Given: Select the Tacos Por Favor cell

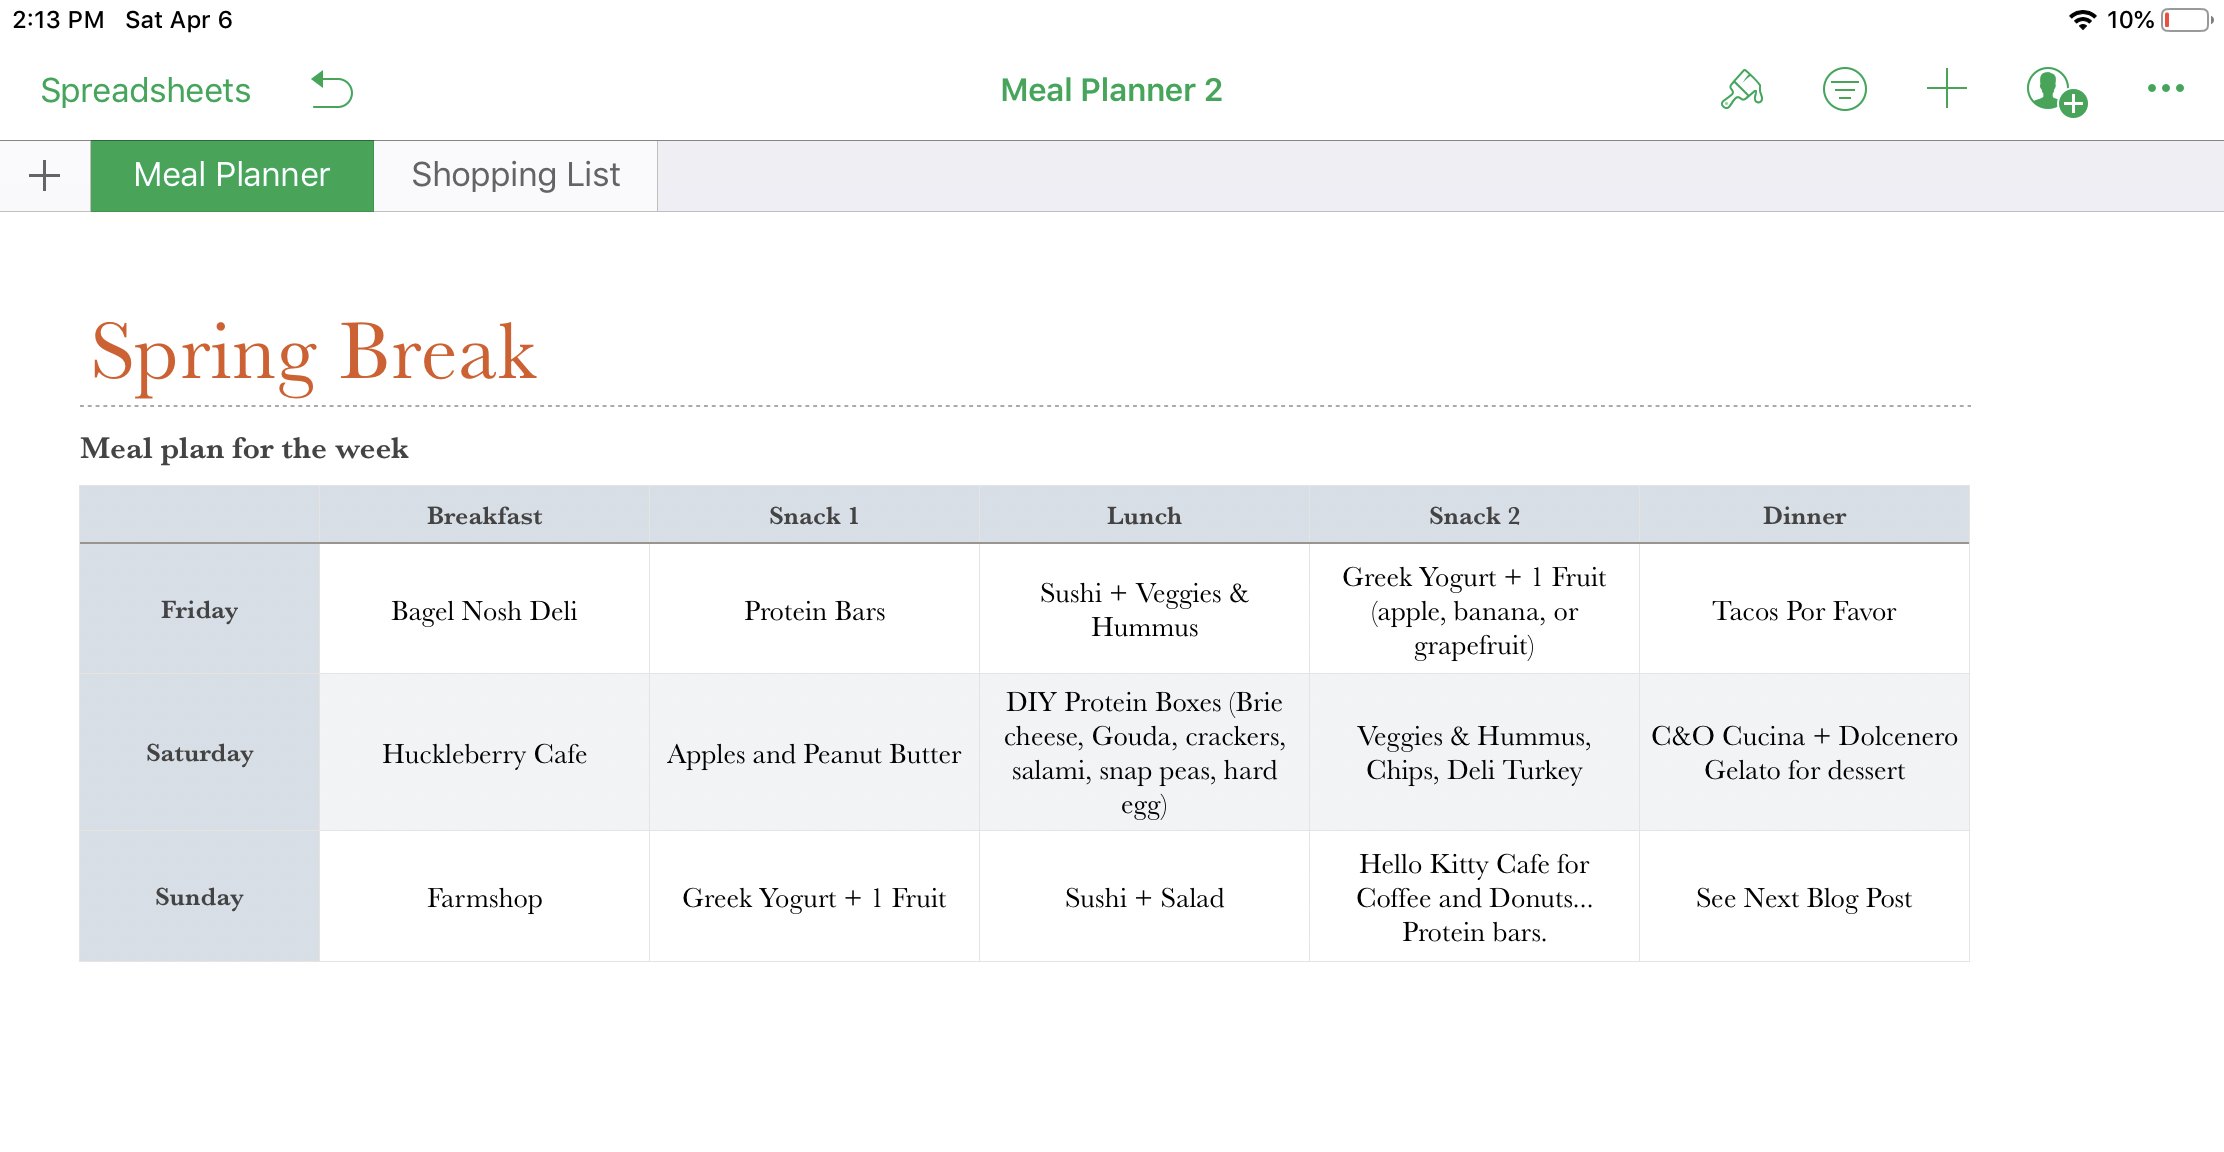Looking at the screenshot, I should [x=1804, y=610].
